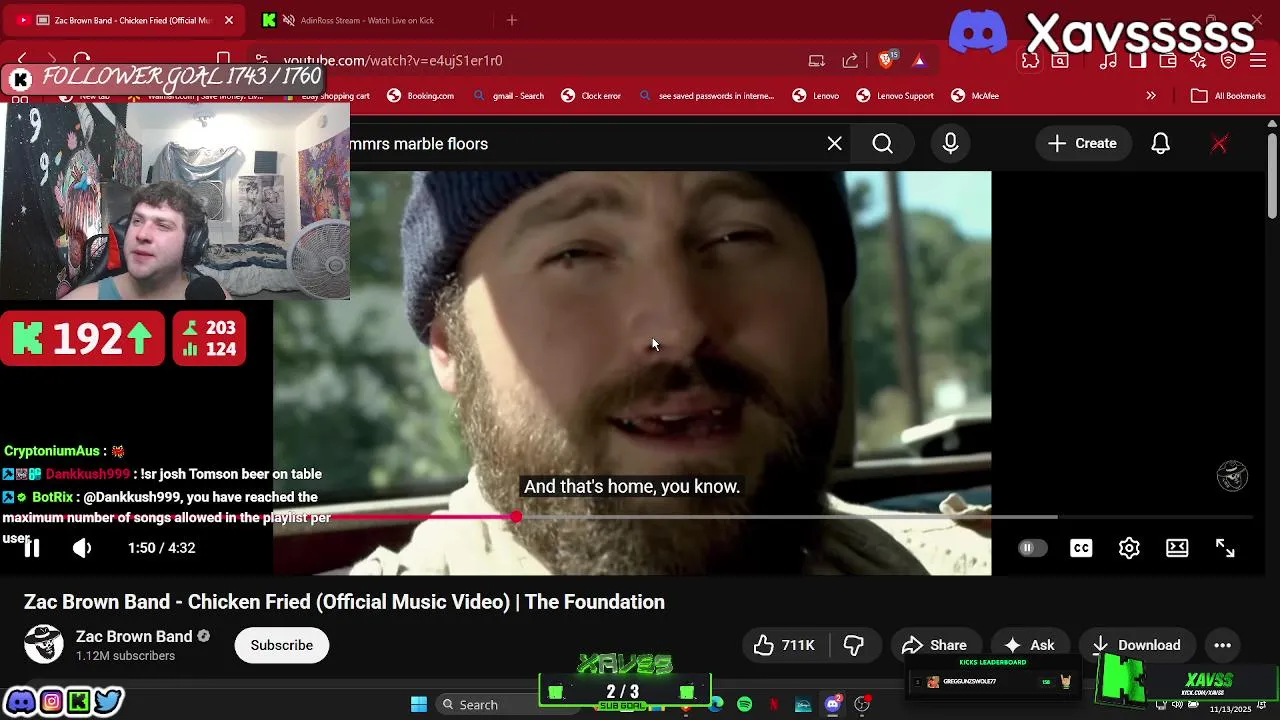1280x720 pixels.
Task: Open the Brave Wallet icon
Action: coord(1168,60)
